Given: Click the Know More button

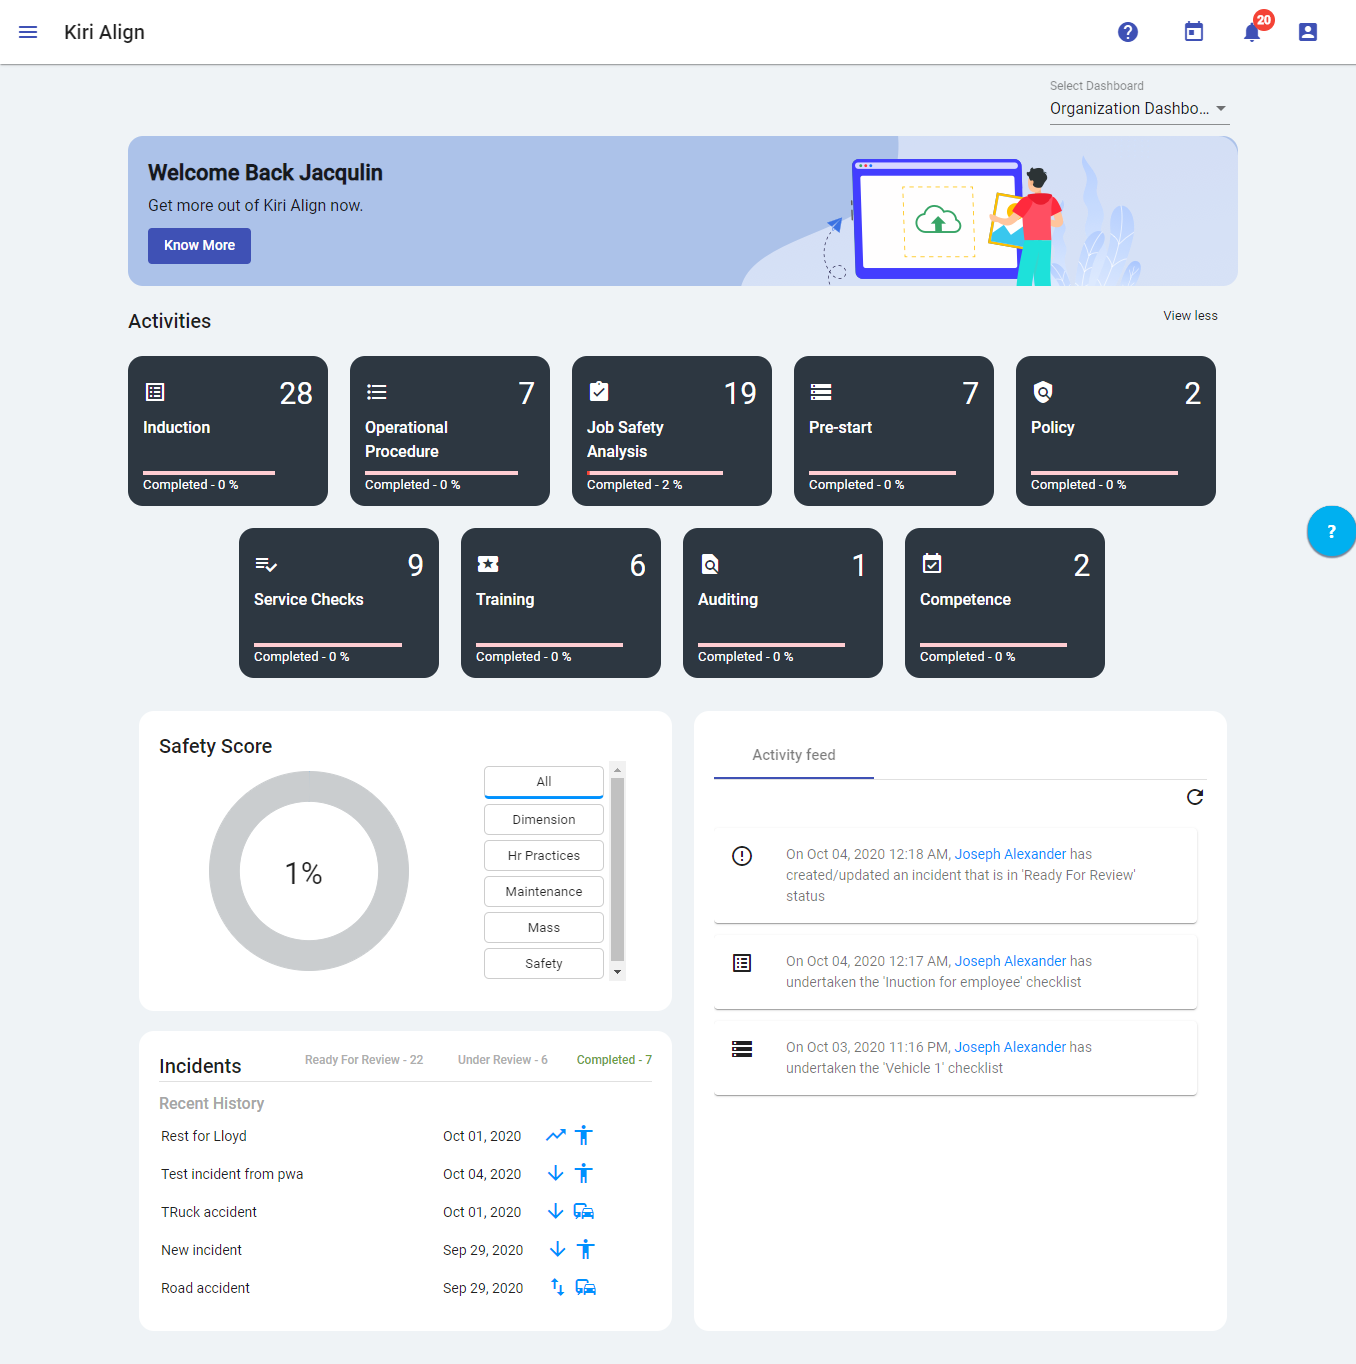Looking at the screenshot, I should [199, 245].
